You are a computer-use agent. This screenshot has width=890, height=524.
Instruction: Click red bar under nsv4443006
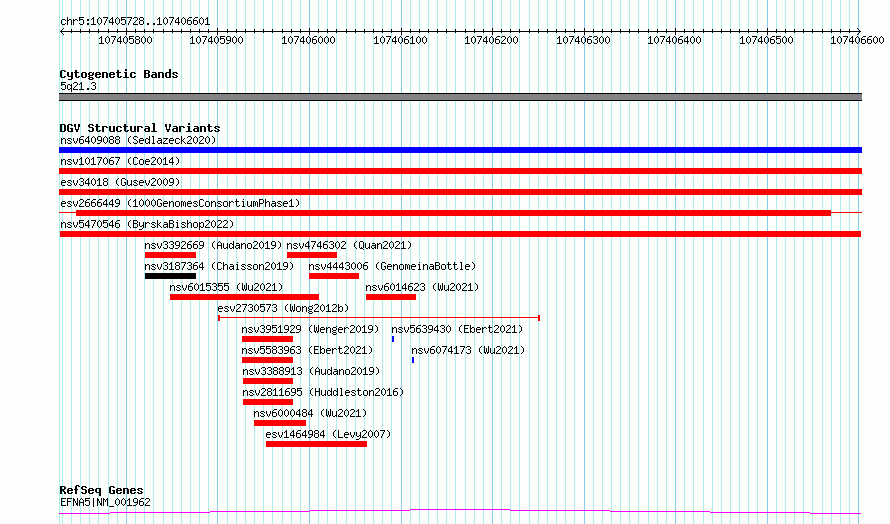334,276
